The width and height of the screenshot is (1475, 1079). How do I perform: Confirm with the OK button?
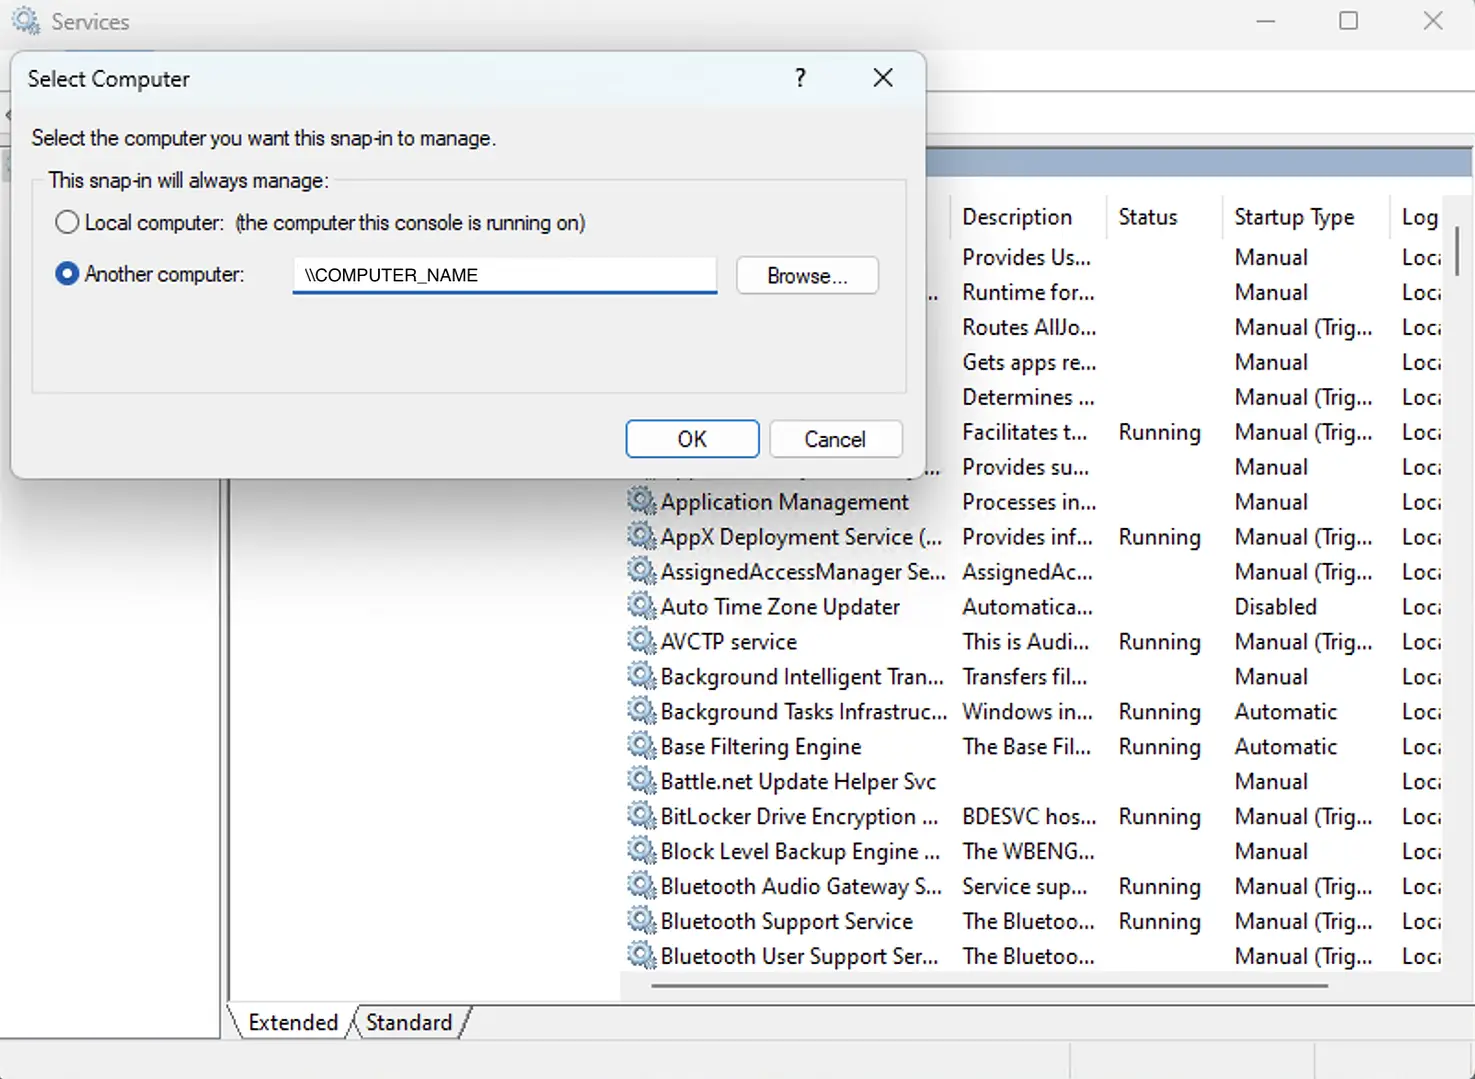coord(692,439)
